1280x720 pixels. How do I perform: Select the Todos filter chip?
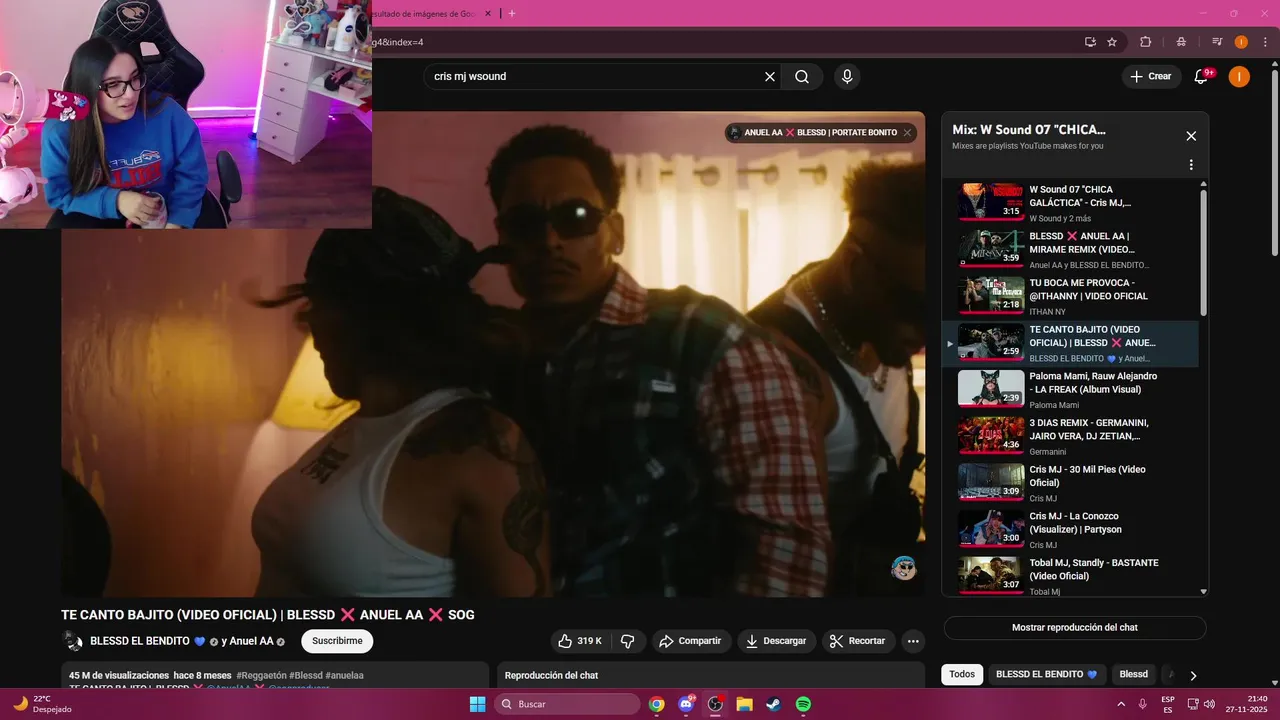click(x=962, y=674)
